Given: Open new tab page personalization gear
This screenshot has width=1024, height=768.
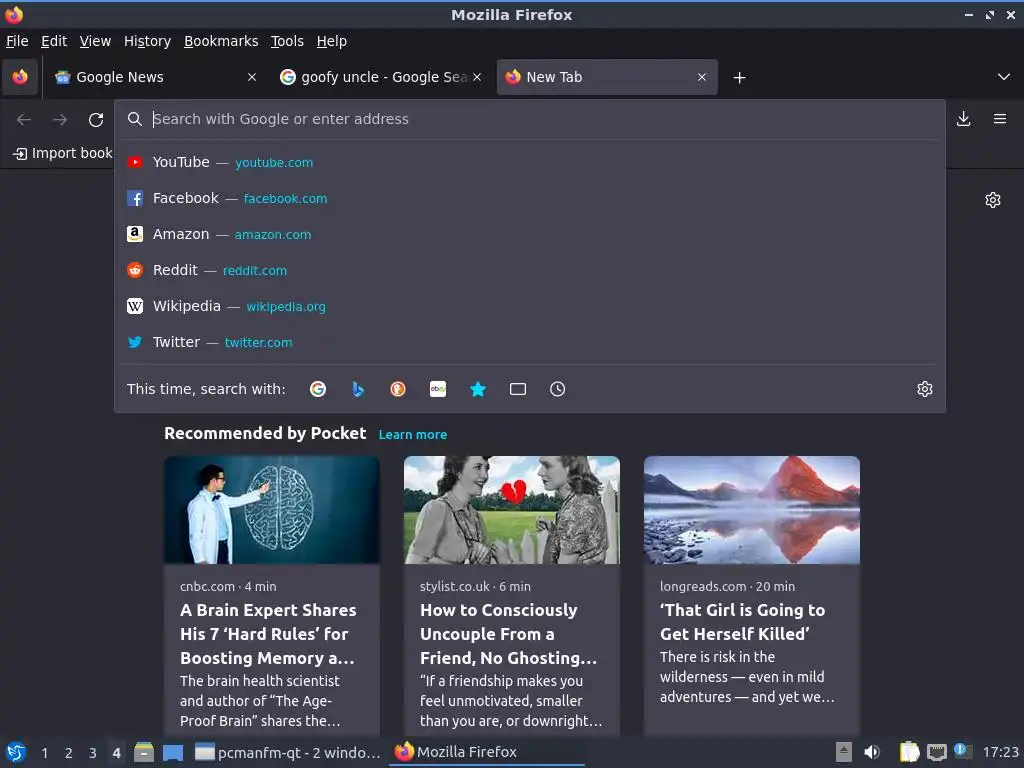Looking at the screenshot, I should (993, 200).
